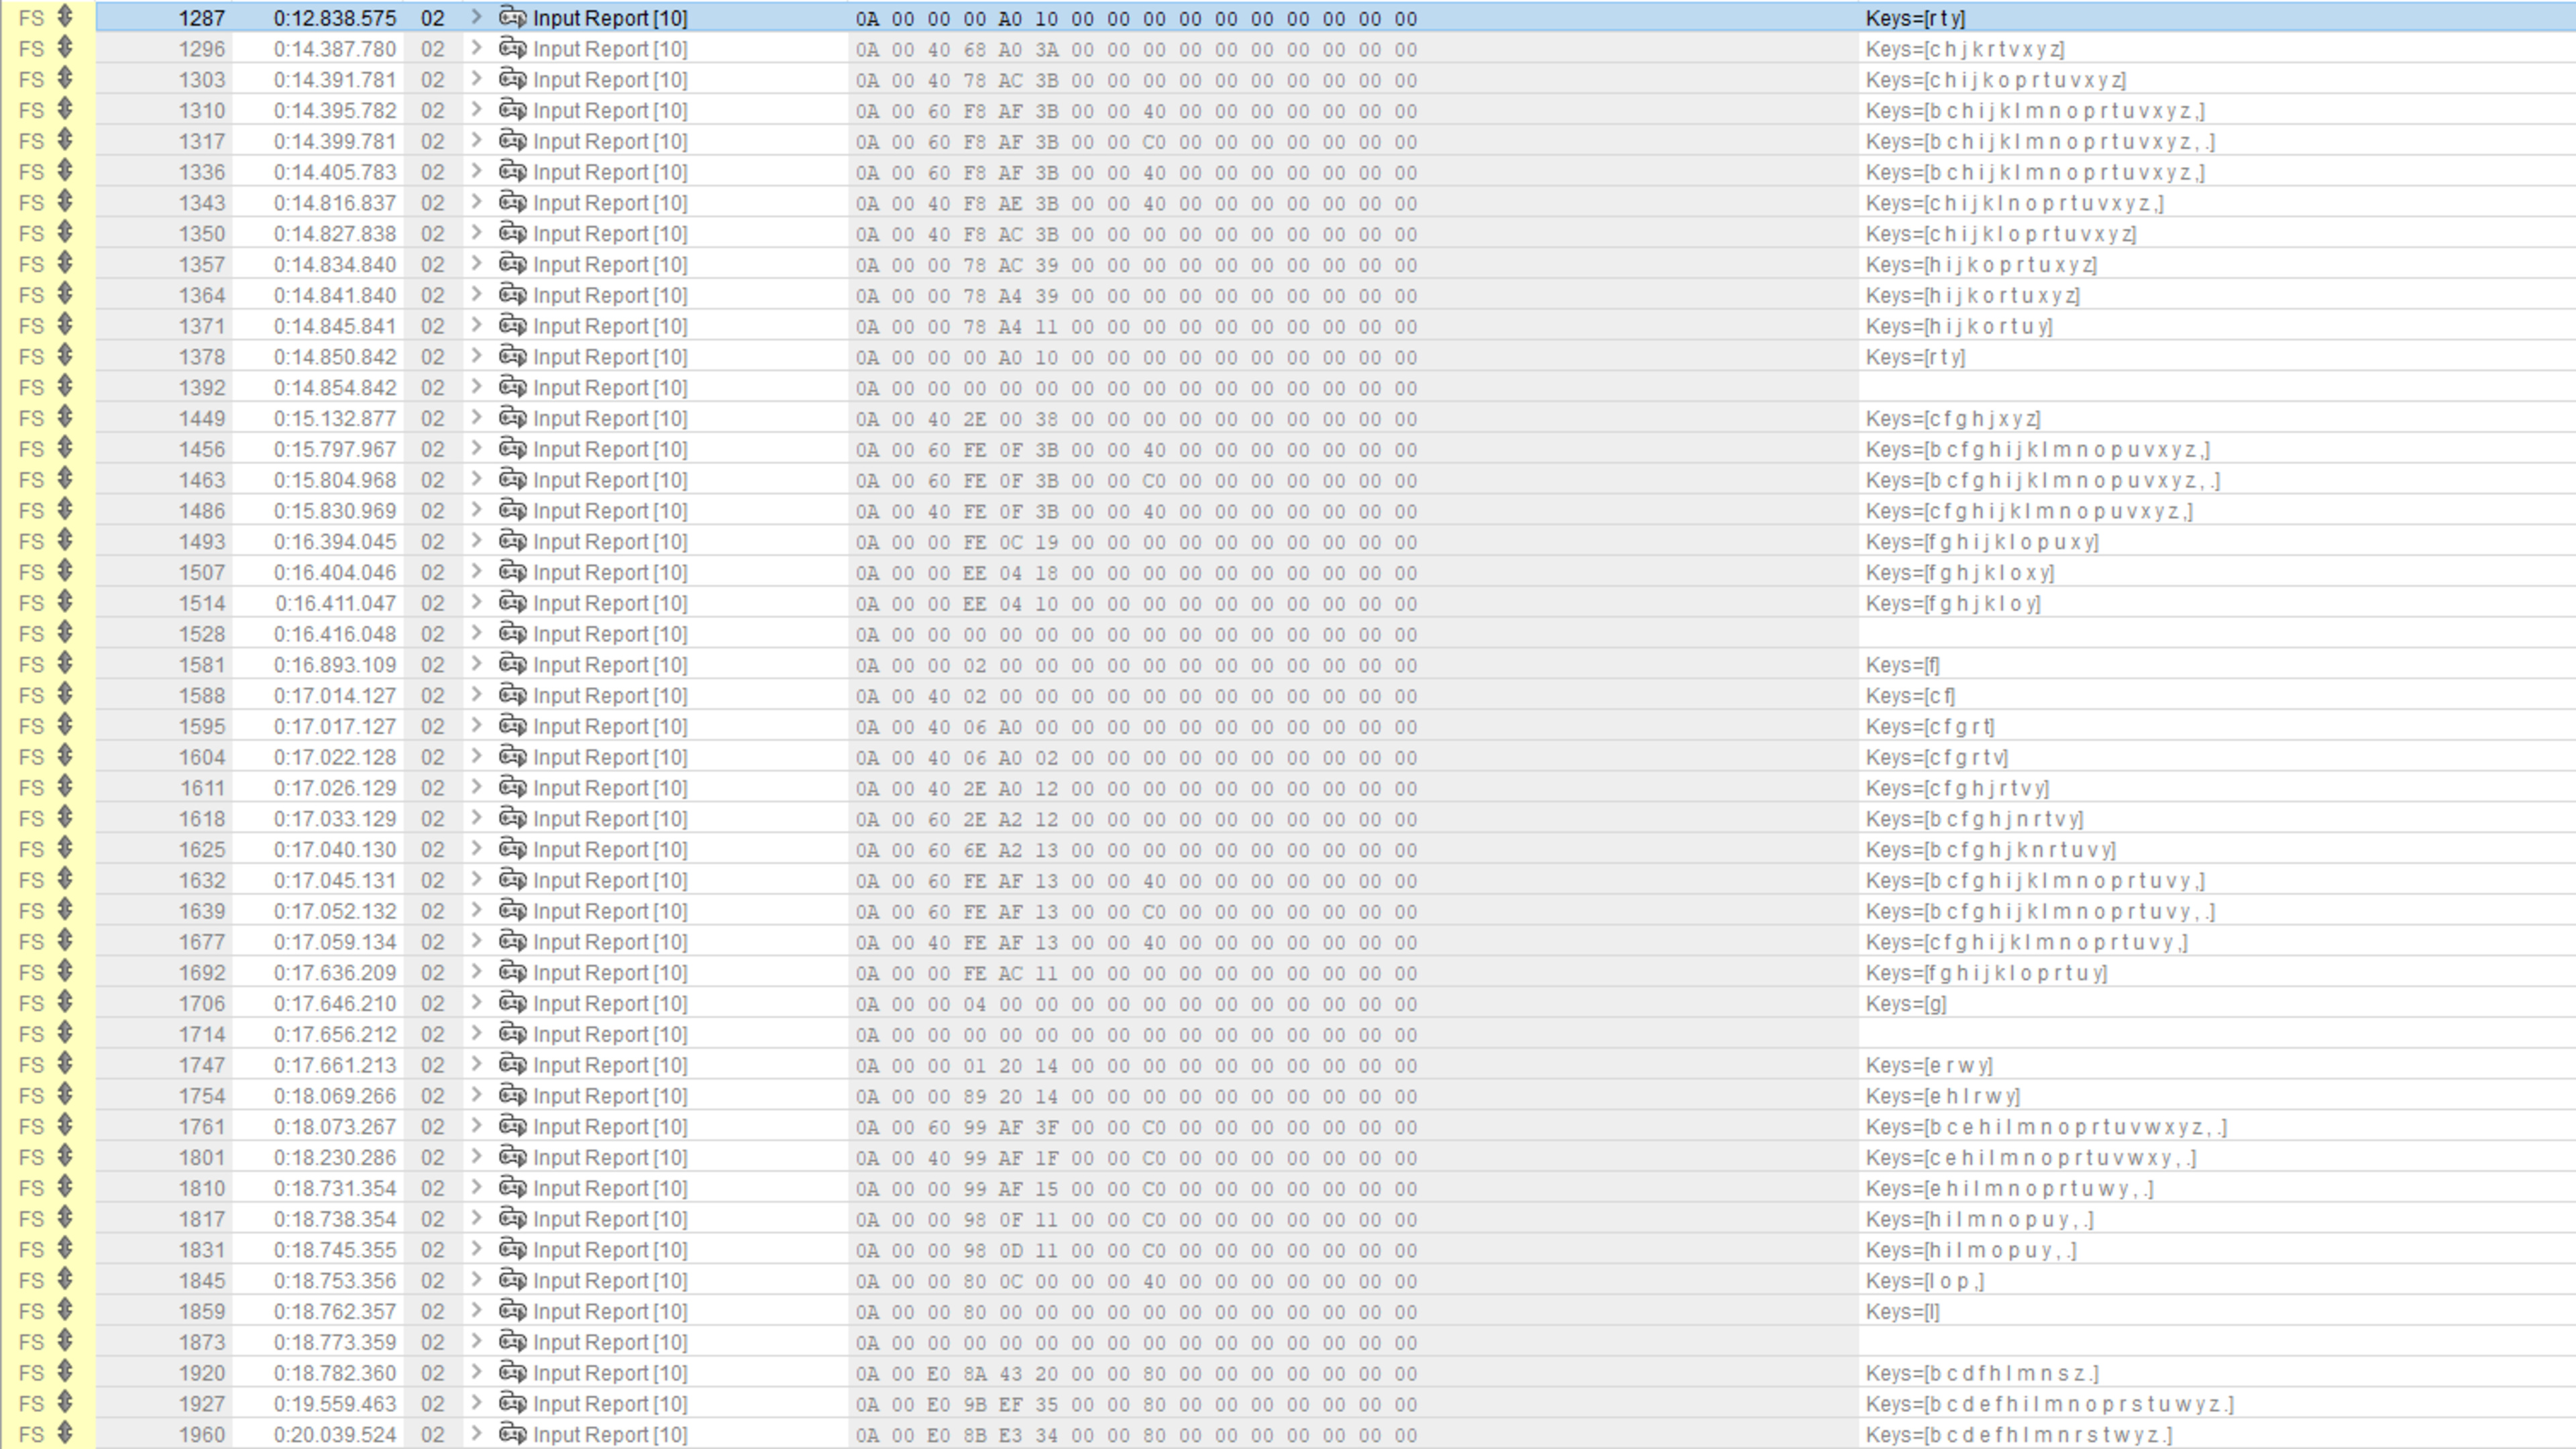The image size is (2576, 1449).
Task: Click gamepad icon of Input Report 1287
Action: [512, 17]
